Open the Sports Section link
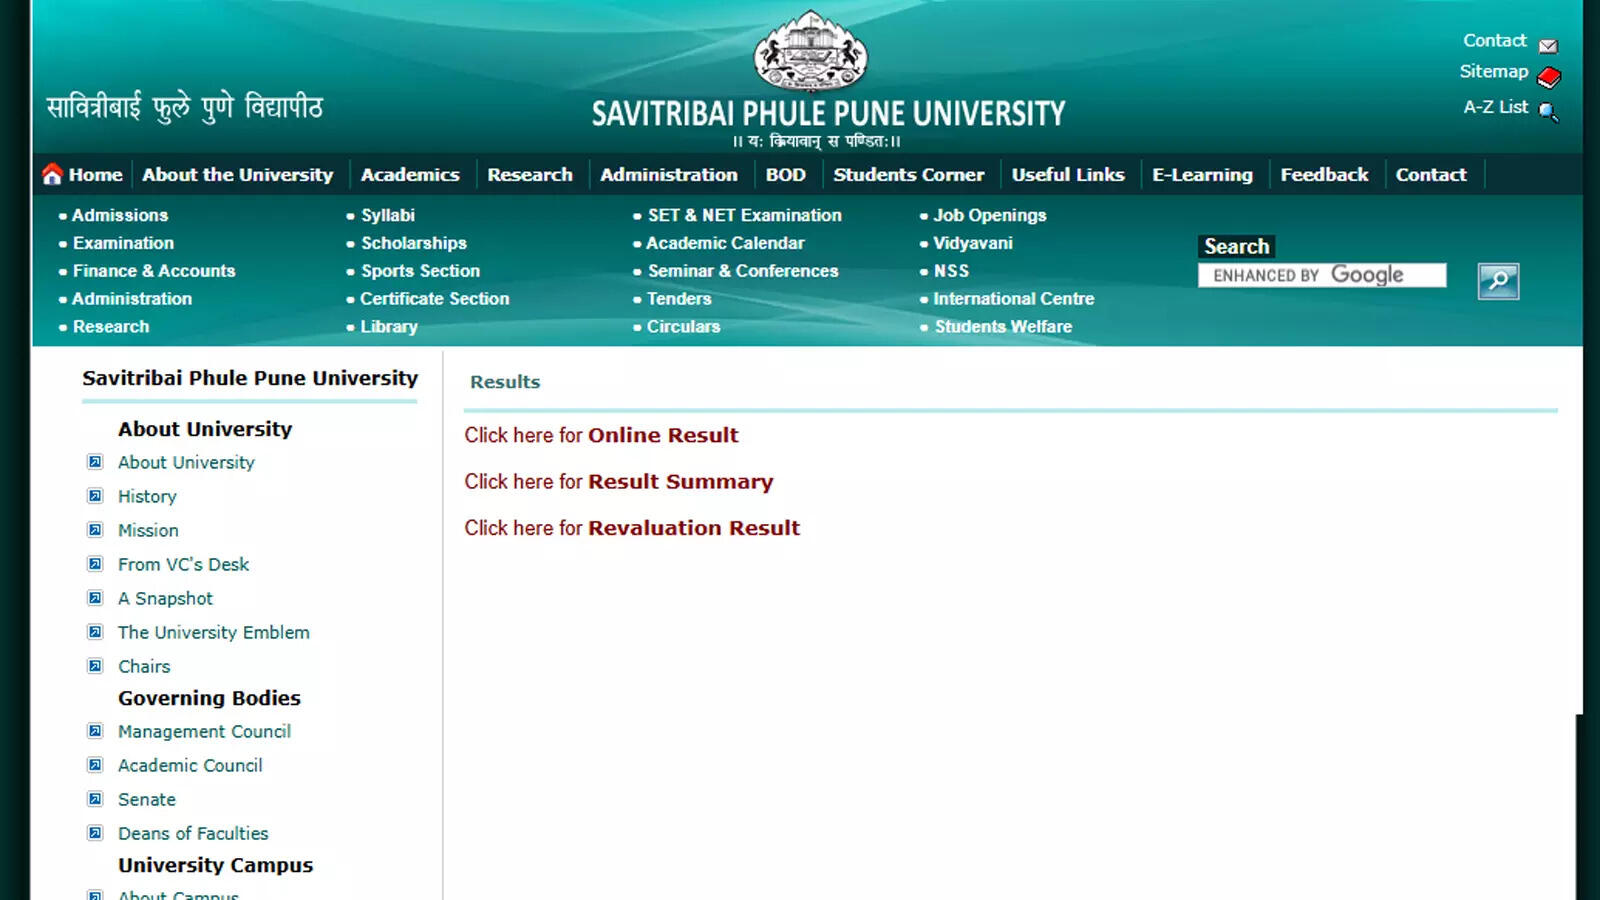The image size is (1600, 900). coord(420,271)
